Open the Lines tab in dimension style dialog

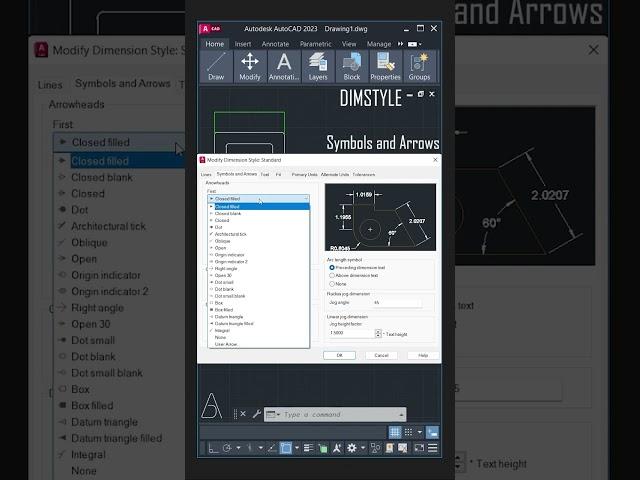tap(206, 175)
